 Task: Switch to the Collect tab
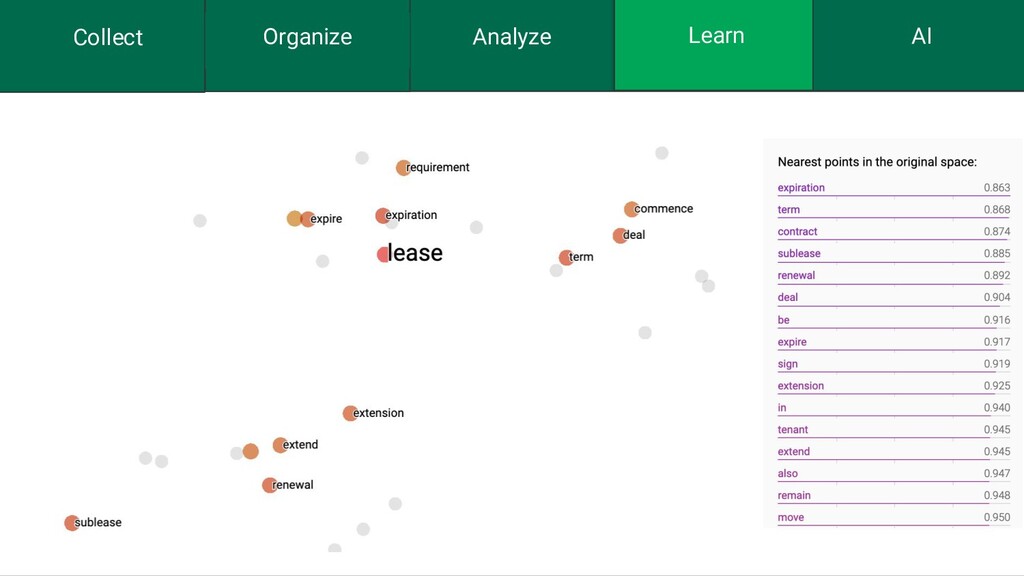click(107, 38)
